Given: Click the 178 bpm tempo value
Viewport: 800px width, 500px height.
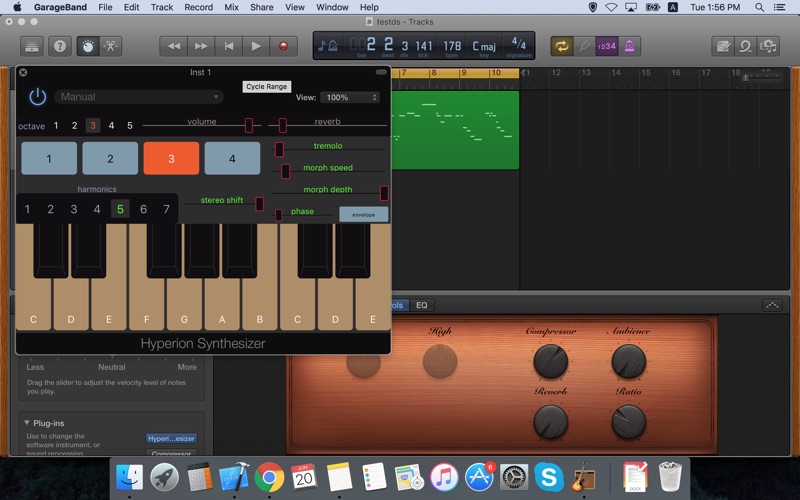Looking at the screenshot, I should point(452,46).
